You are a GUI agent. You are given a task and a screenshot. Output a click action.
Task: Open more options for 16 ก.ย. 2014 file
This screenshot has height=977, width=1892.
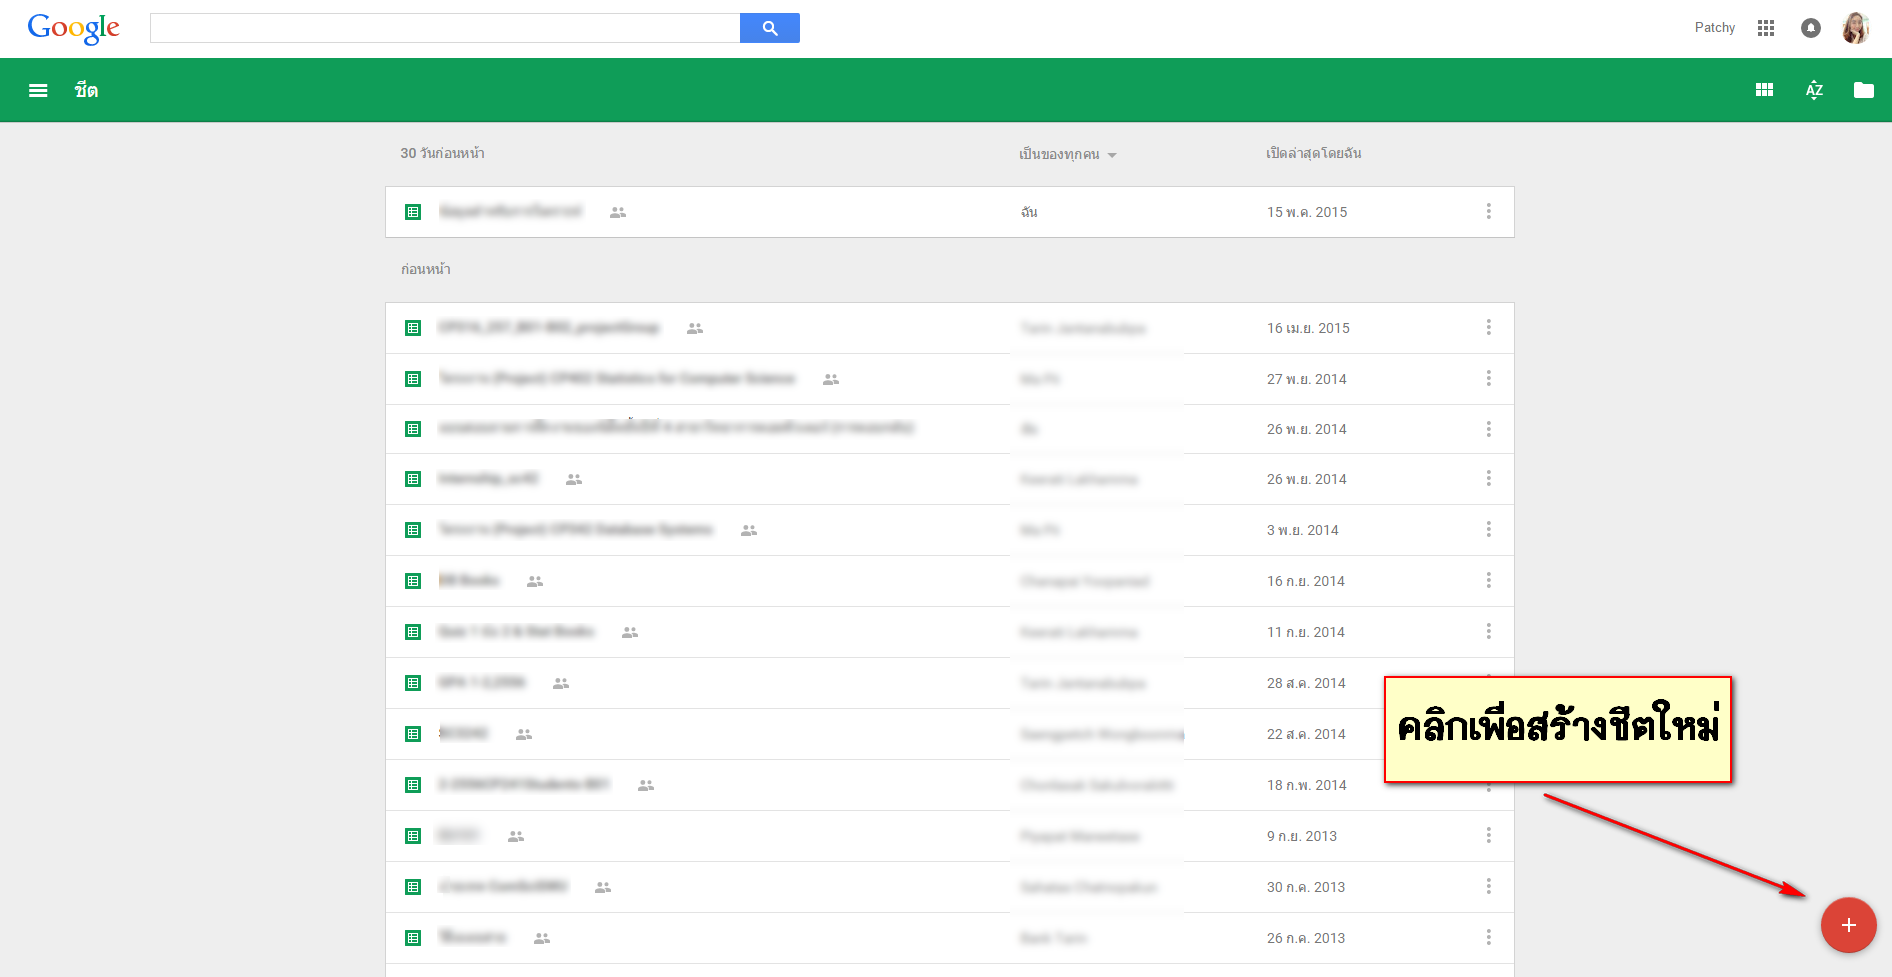pyautogui.click(x=1488, y=580)
